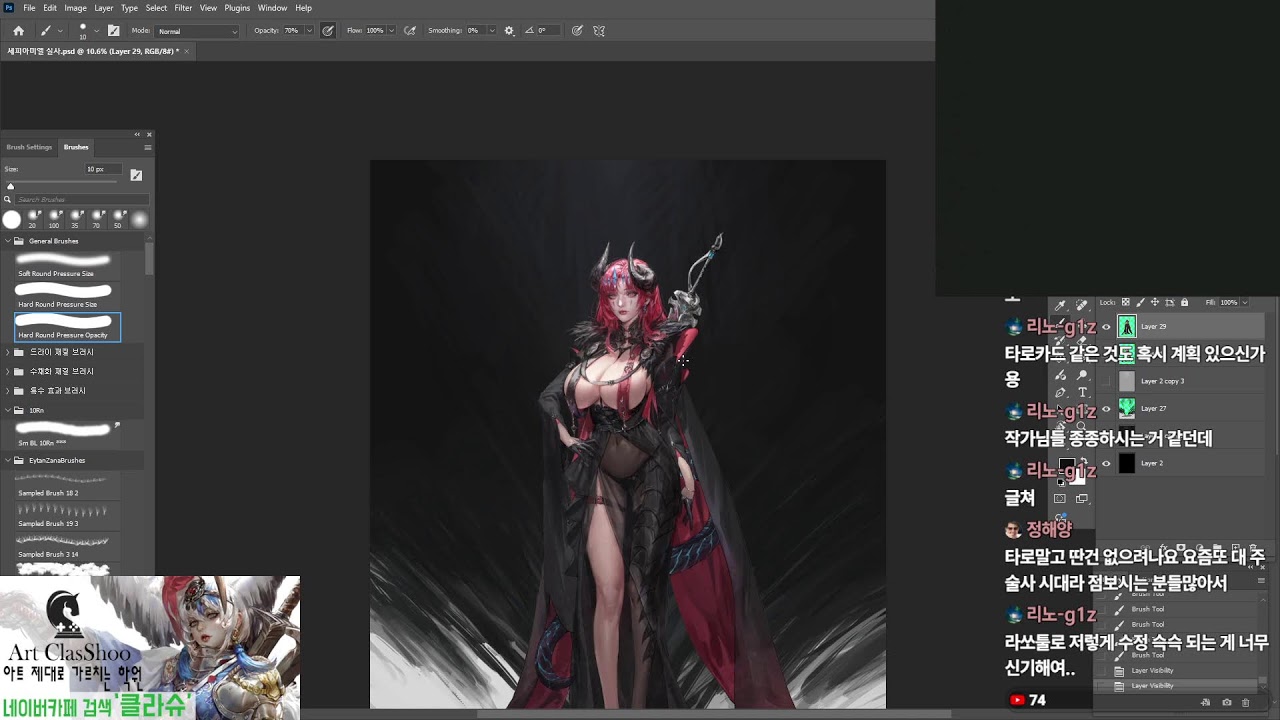The width and height of the screenshot is (1280, 720).
Task: Open the Layer menu
Action: 104,8
